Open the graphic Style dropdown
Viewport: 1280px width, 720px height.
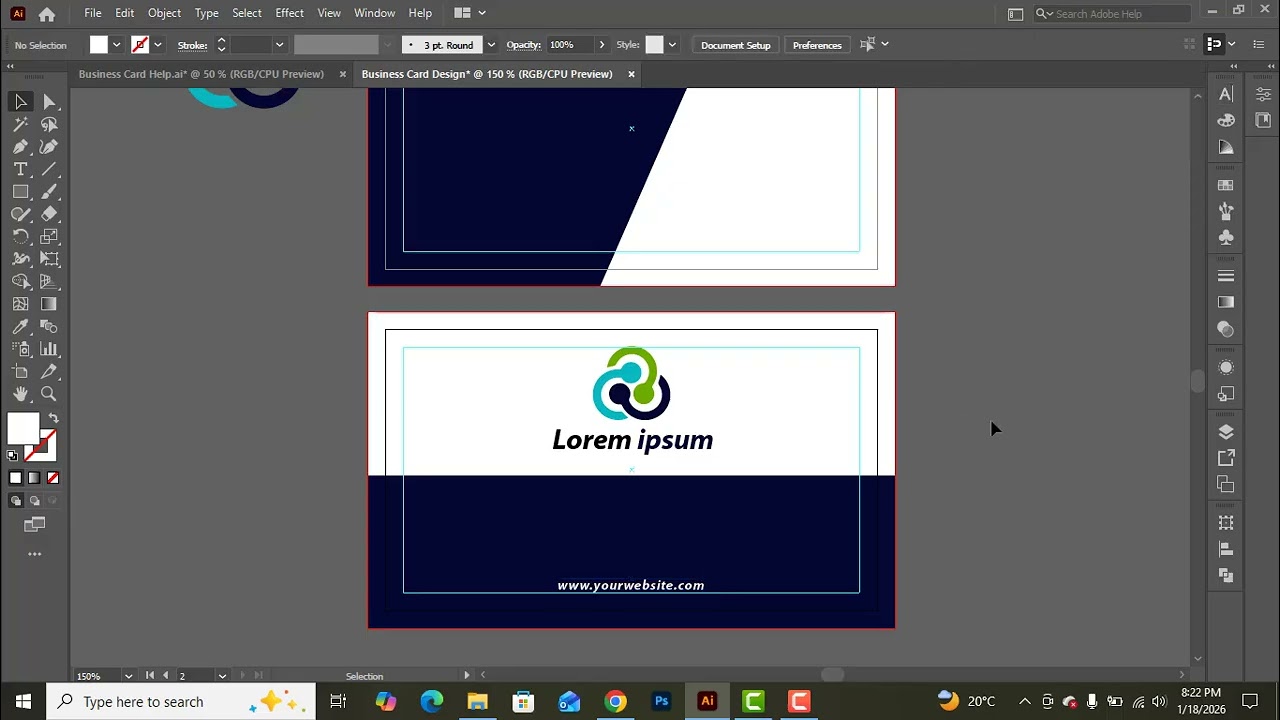coord(672,45)
